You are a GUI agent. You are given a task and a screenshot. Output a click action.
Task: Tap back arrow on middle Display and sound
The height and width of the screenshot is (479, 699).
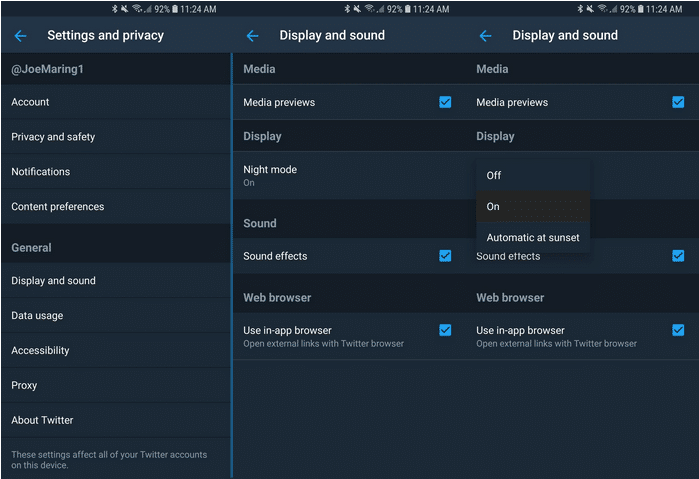point(252,36)
